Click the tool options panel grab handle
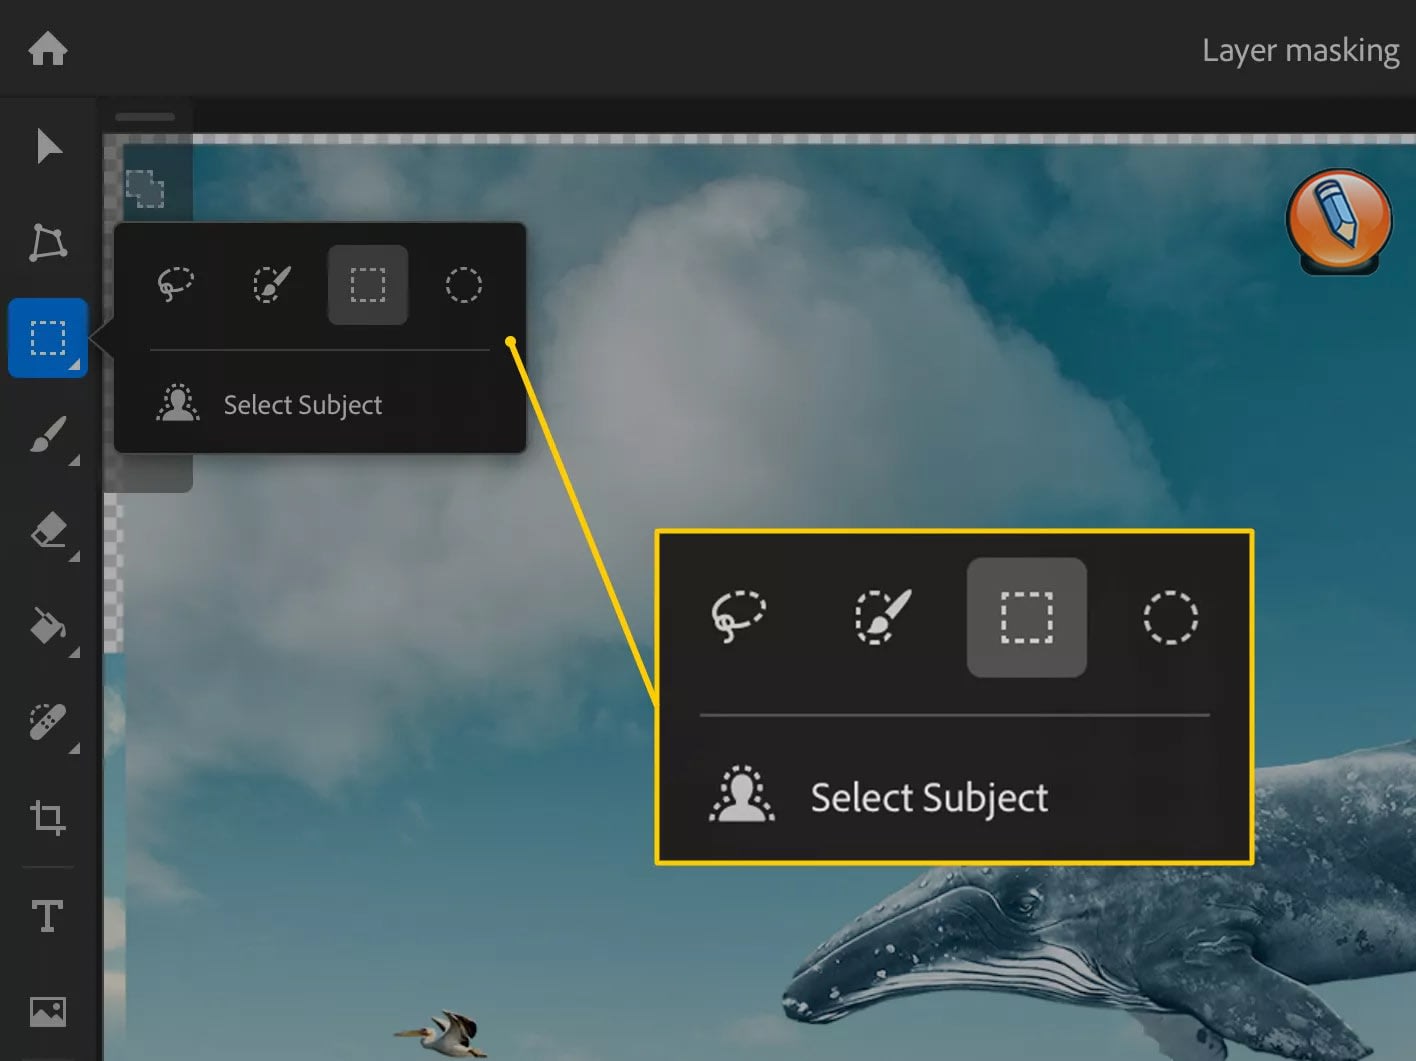The image size is (1416, 1061). click(145, 117)
